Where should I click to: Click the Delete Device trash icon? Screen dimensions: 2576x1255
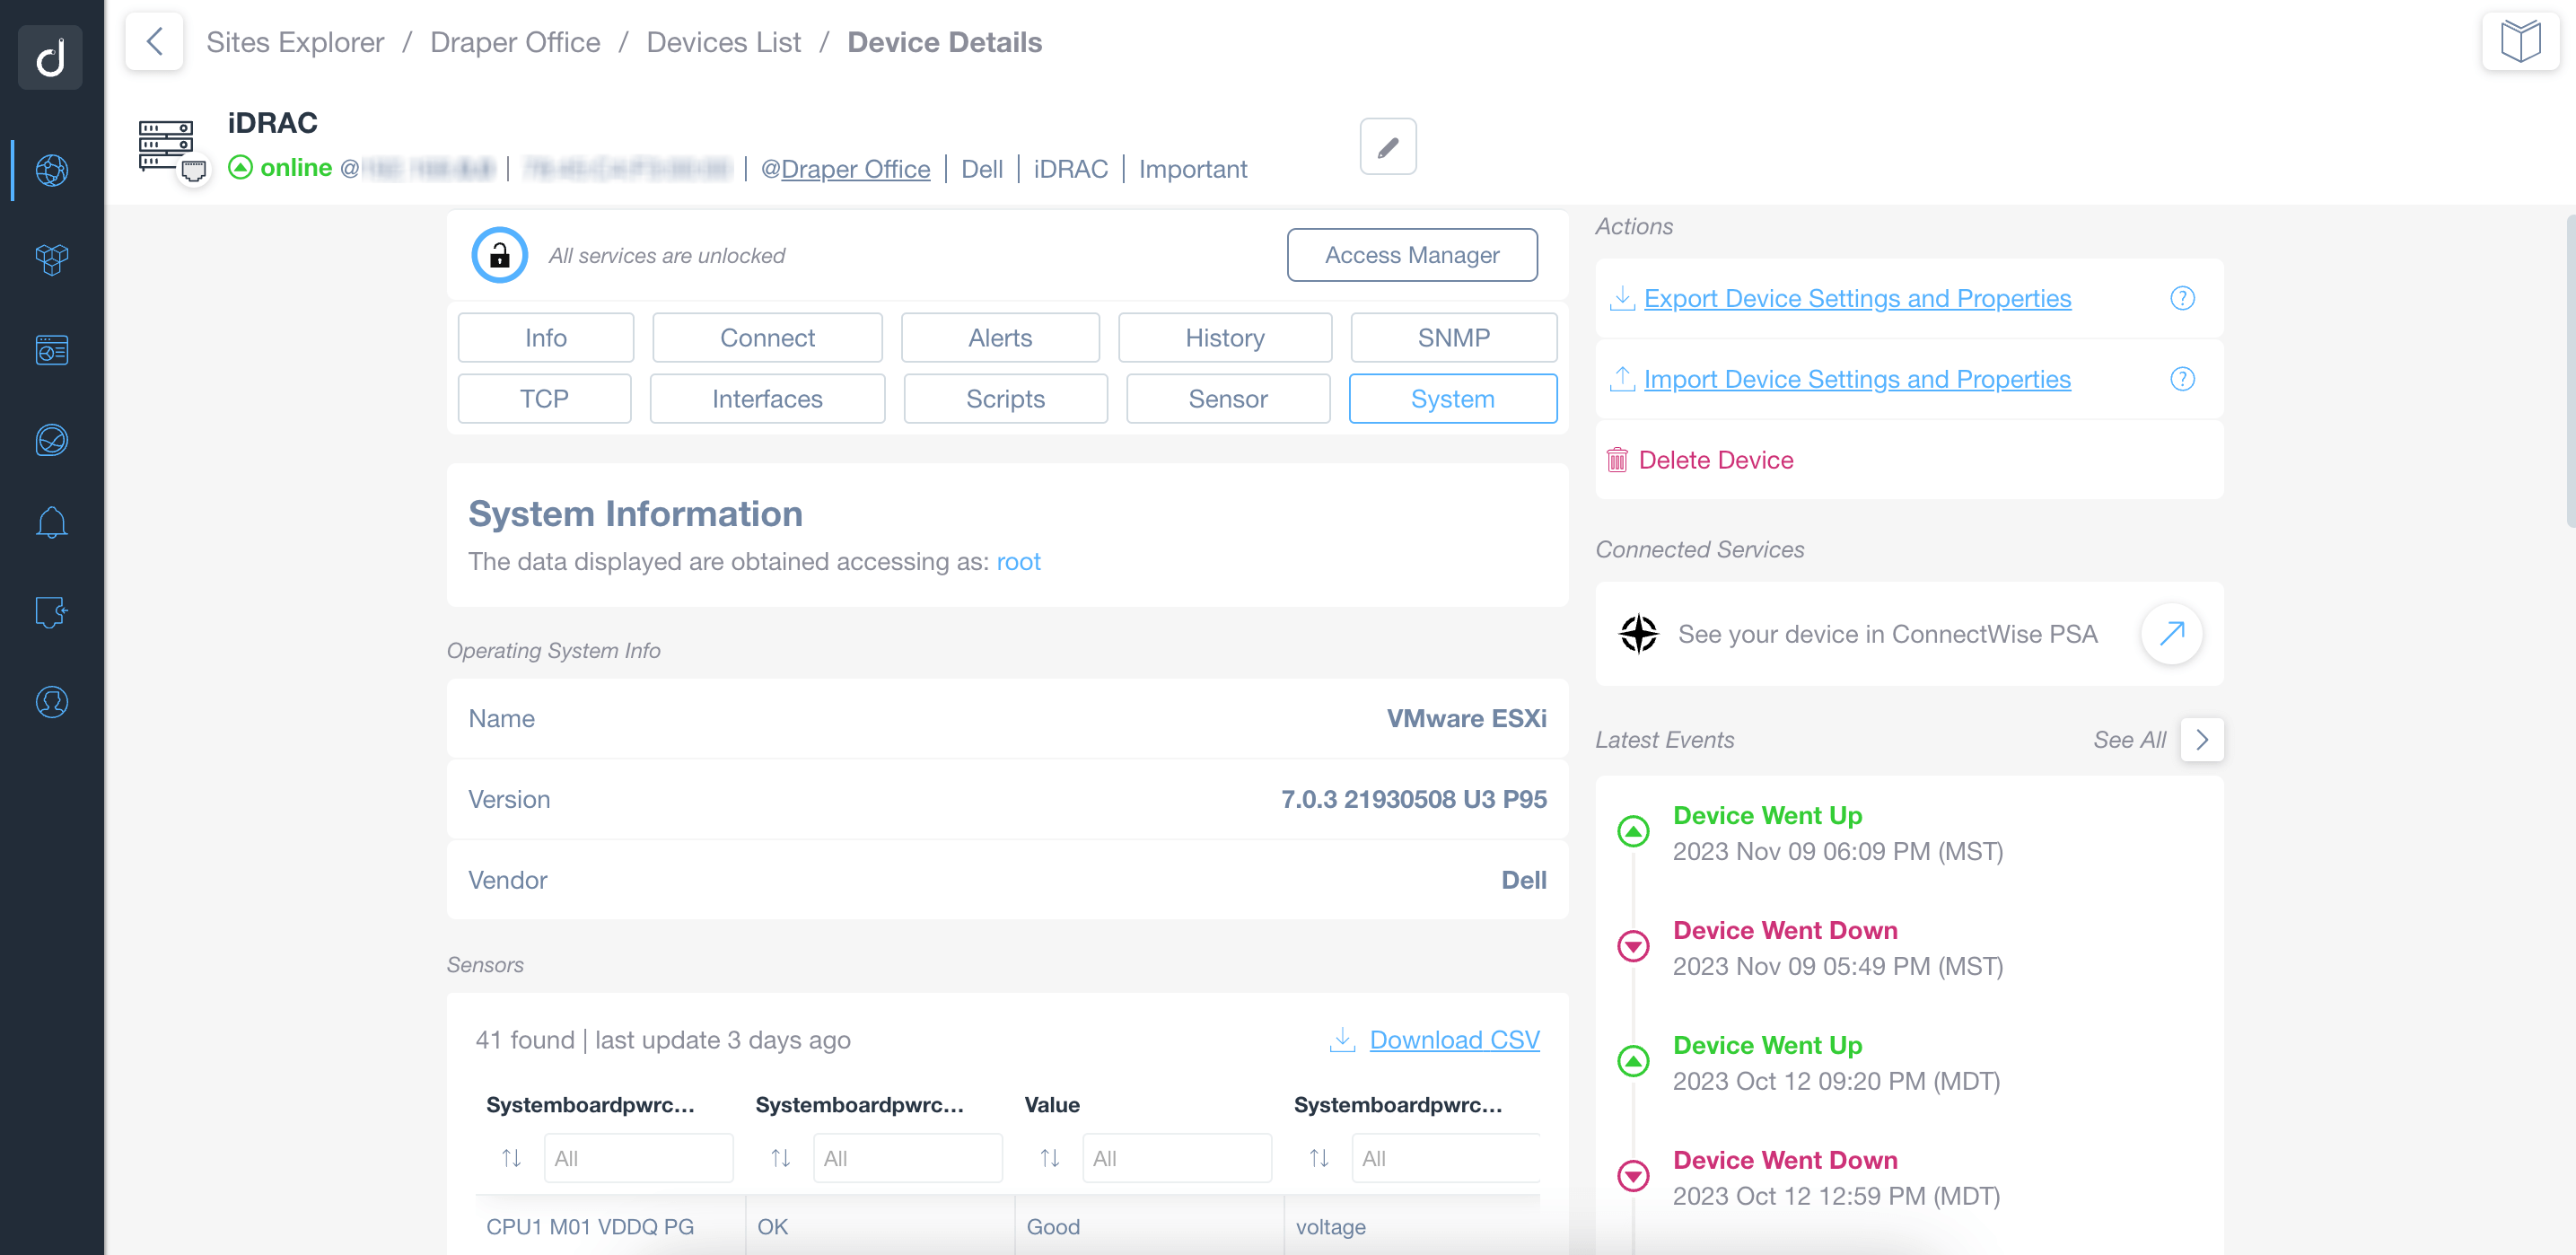[1616, 460]
